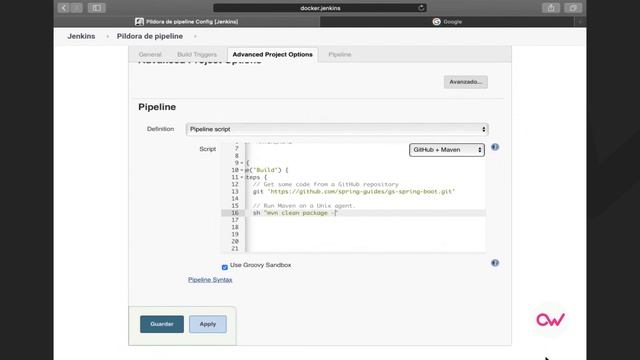
Task: Go forward with Safari forward arrow
Action: pyautogui.click(x=76, y=8)
